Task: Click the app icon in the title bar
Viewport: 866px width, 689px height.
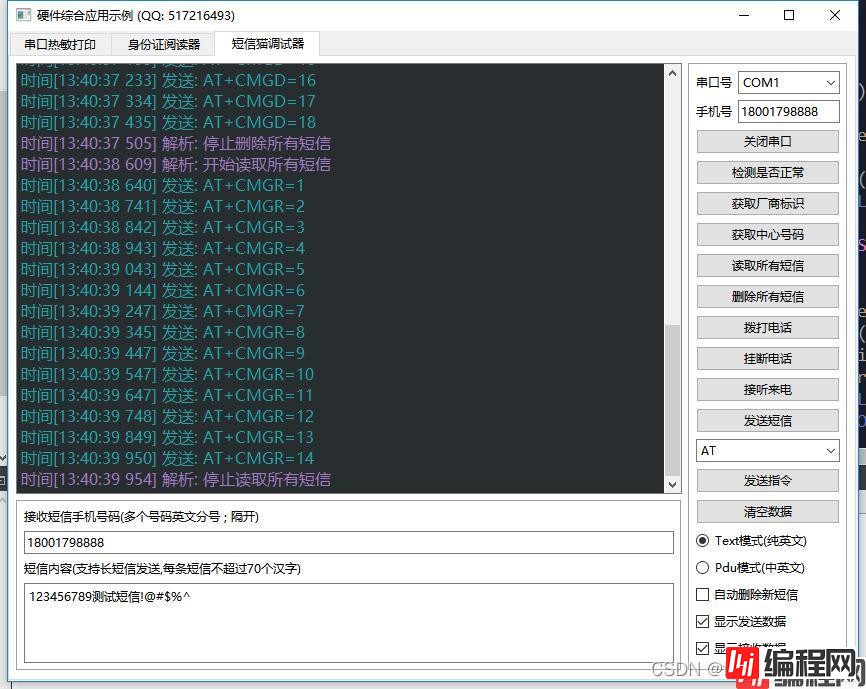Action: pos(21,15)
